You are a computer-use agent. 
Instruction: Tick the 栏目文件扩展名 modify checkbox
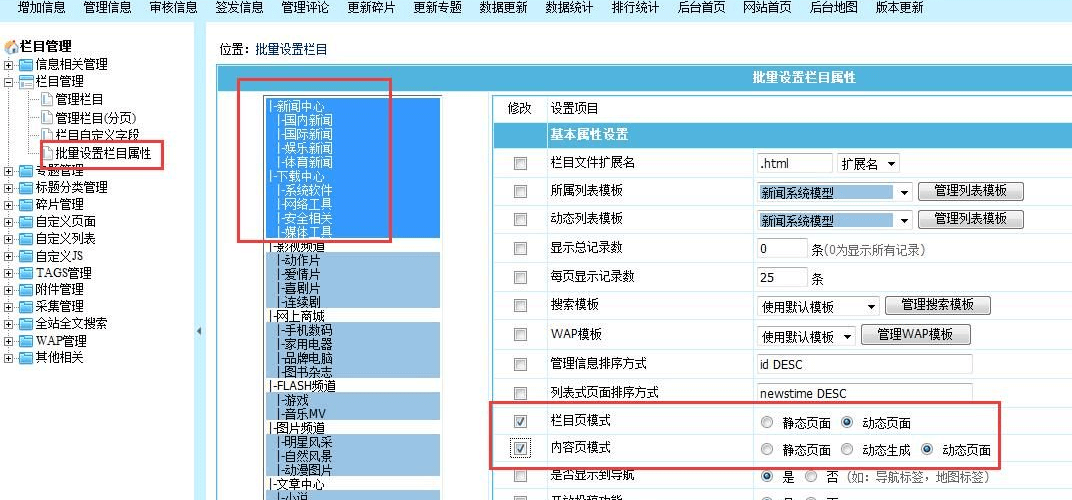point(520,163)
